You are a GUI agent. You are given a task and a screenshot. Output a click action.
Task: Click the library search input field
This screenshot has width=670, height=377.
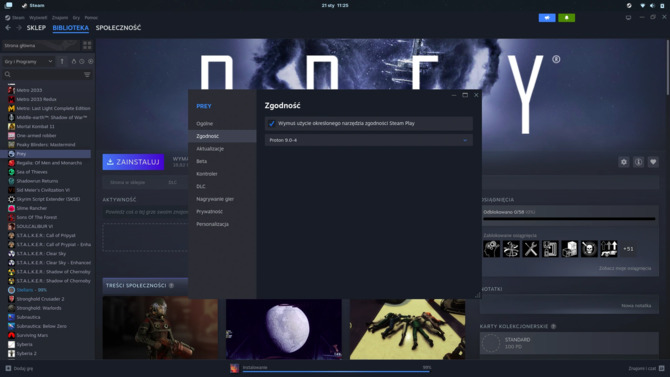(46, 74)
